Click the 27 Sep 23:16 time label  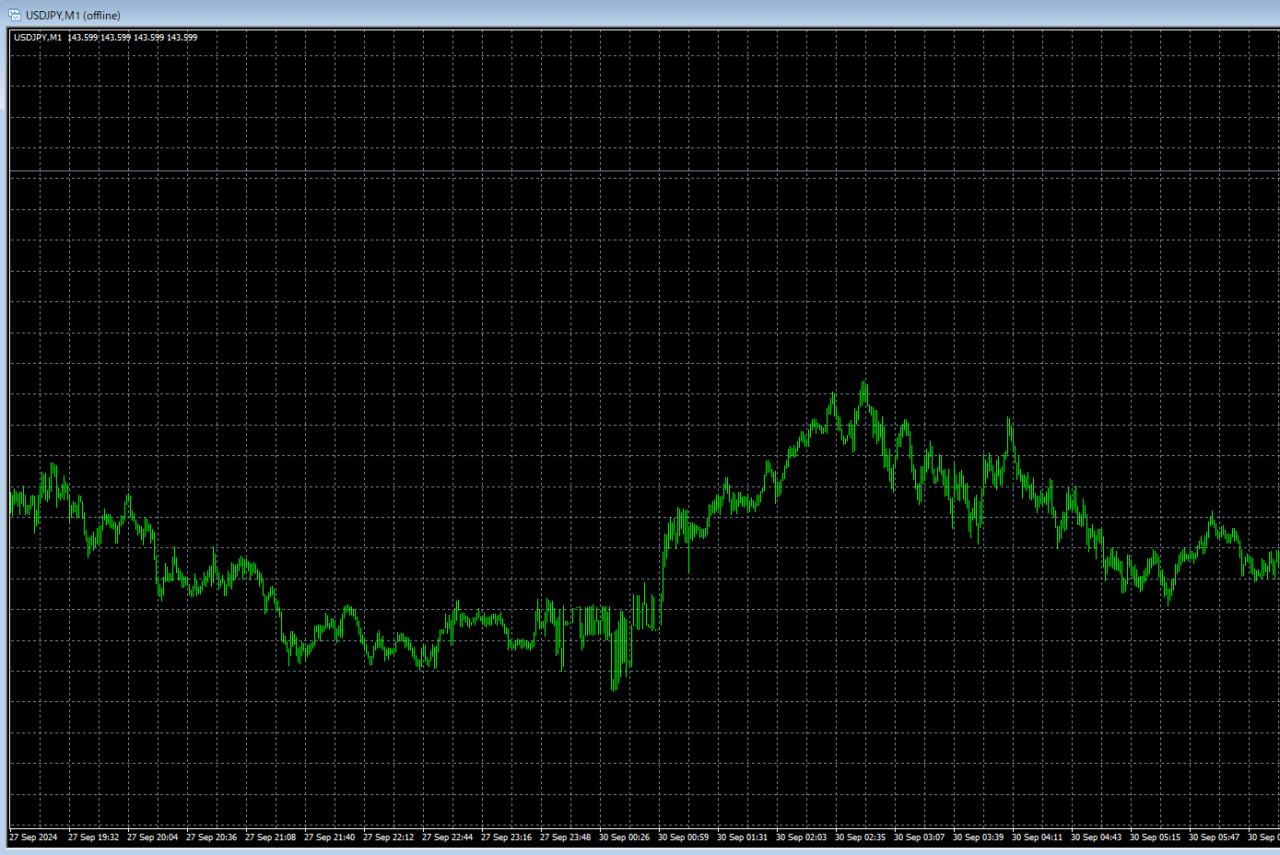pos(507,837)
